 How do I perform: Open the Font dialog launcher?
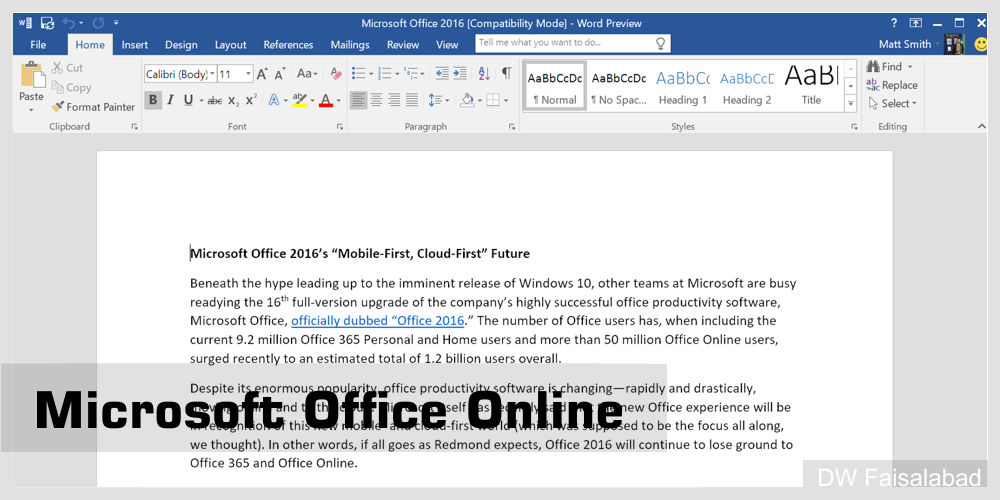pyautogui.click(x=339, y=127)
